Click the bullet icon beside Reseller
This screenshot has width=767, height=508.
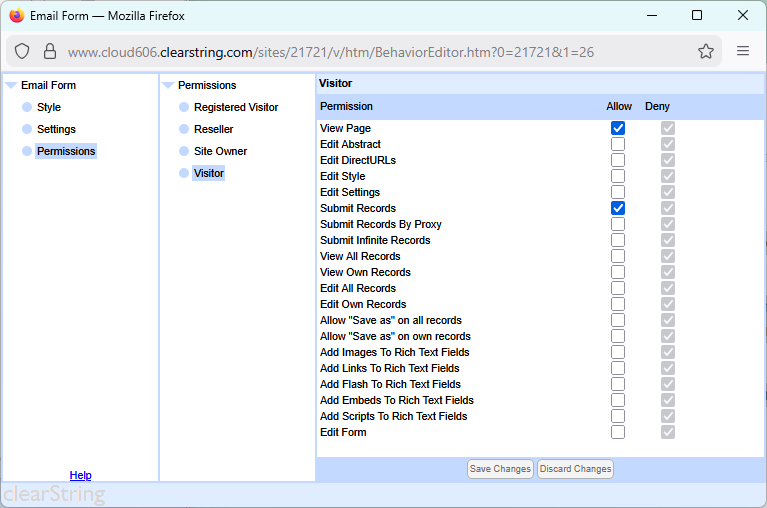click(184, 129)
